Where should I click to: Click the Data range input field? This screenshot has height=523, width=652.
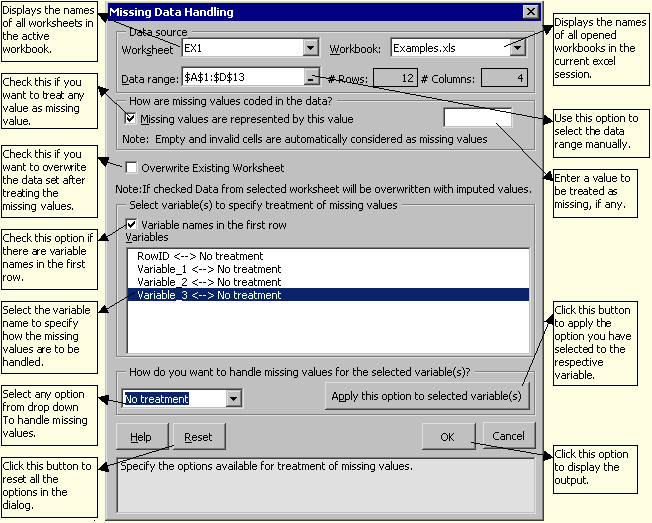click(240, 78)
